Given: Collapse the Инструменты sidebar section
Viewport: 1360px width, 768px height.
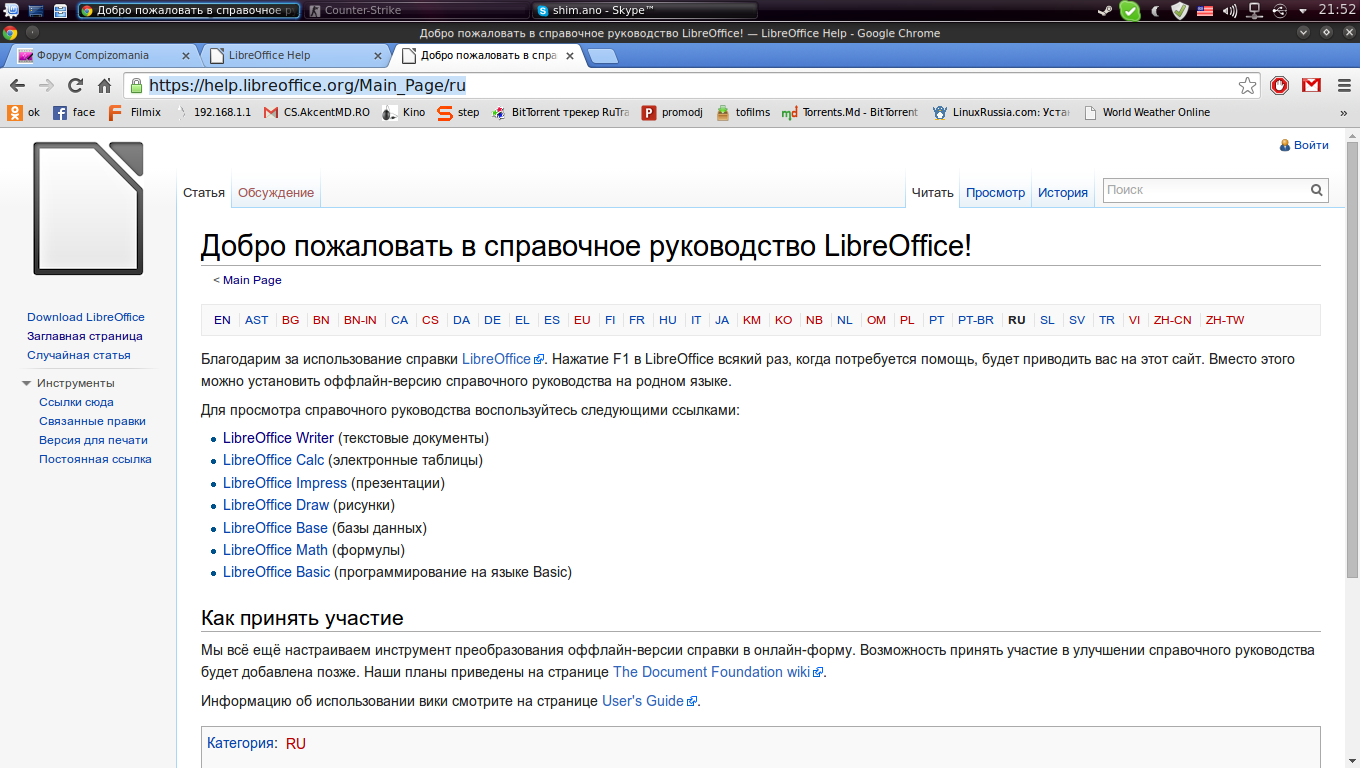Looking at the screenshot, I should [x=27, y=383].
